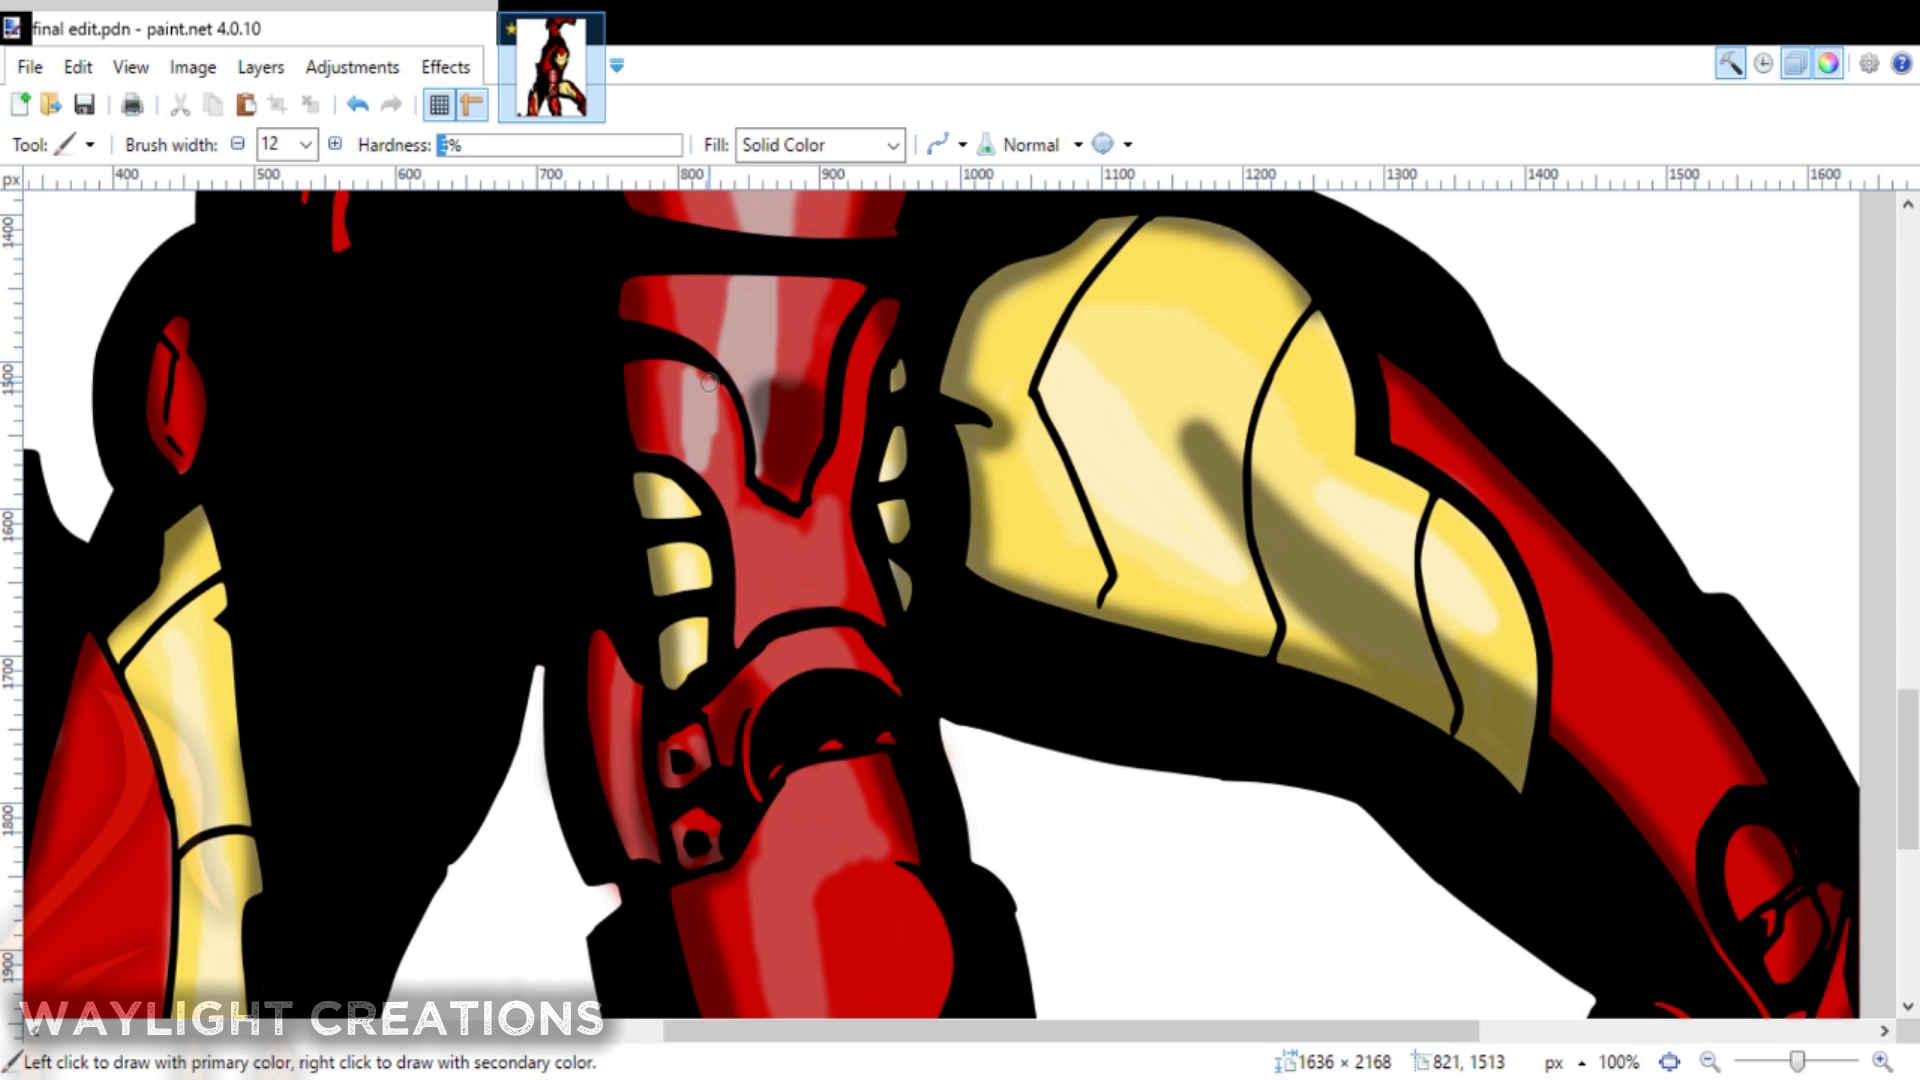The height and width of the screenshot is (1080, 1920).
Task: Expand the Brush width combo box
Action: (x=305, y=145)
